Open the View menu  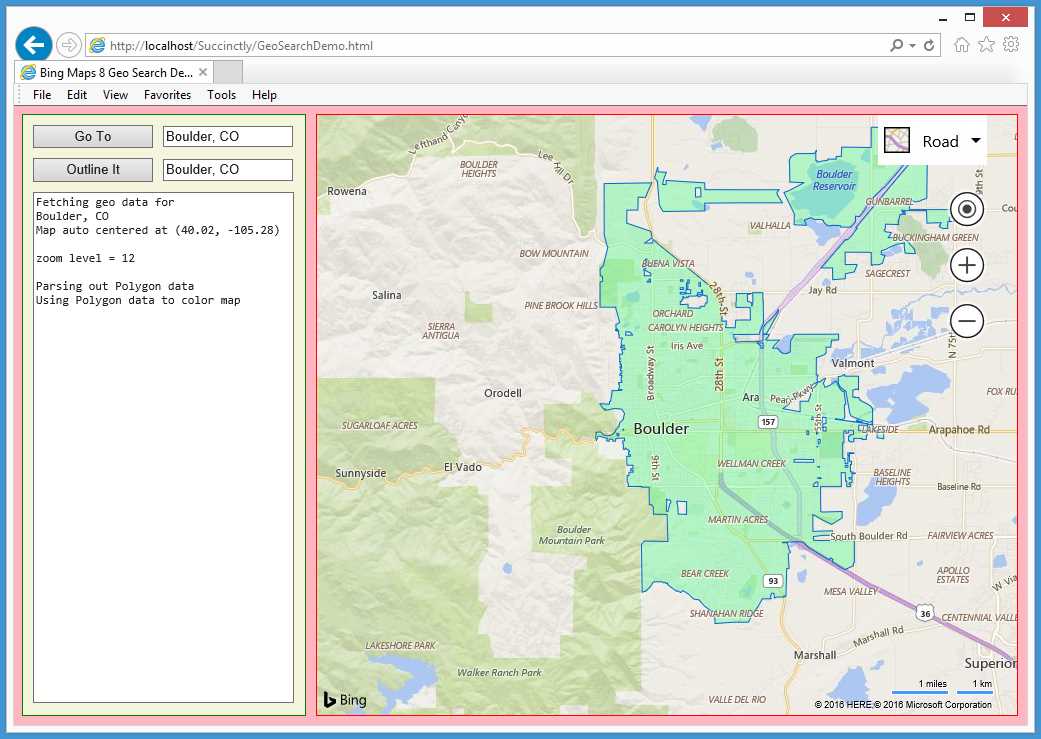point(116,95)
